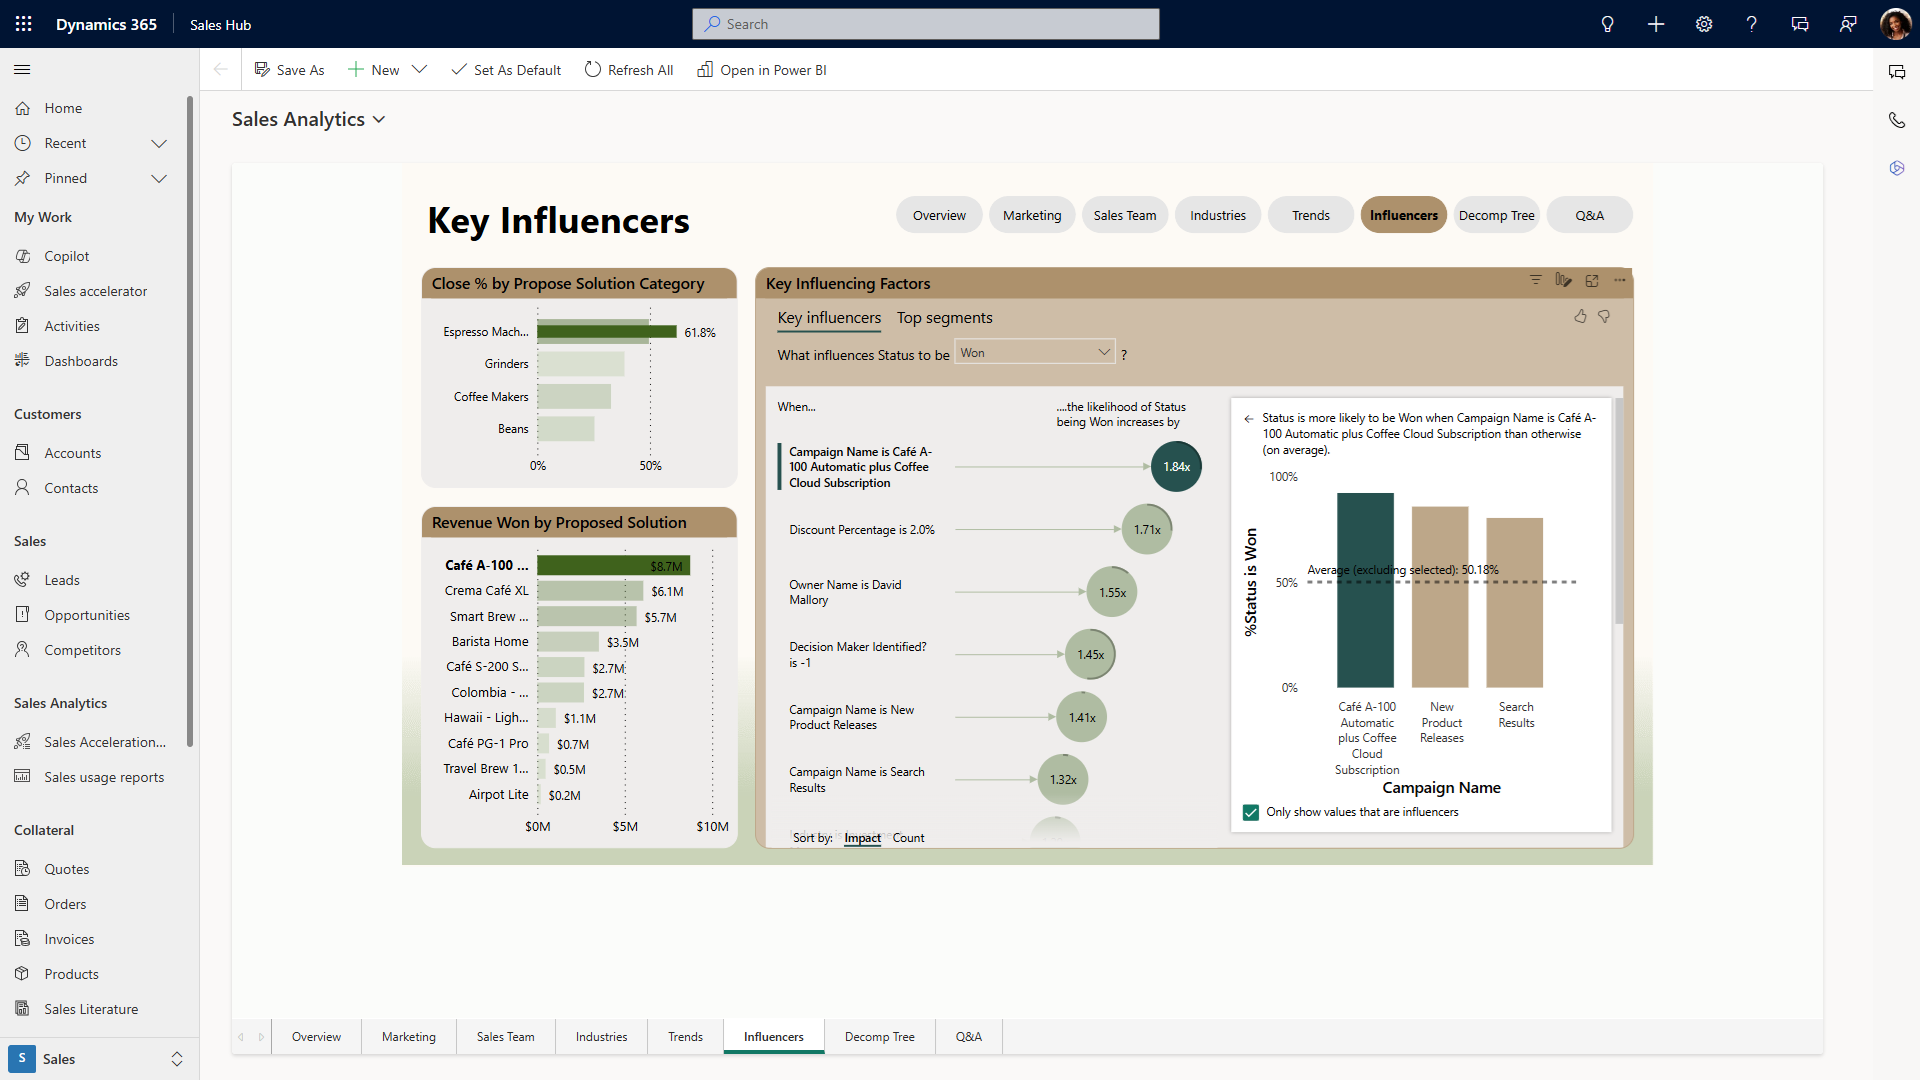Sort influencers by Count

pyautogui.click(x=908, y=838)
